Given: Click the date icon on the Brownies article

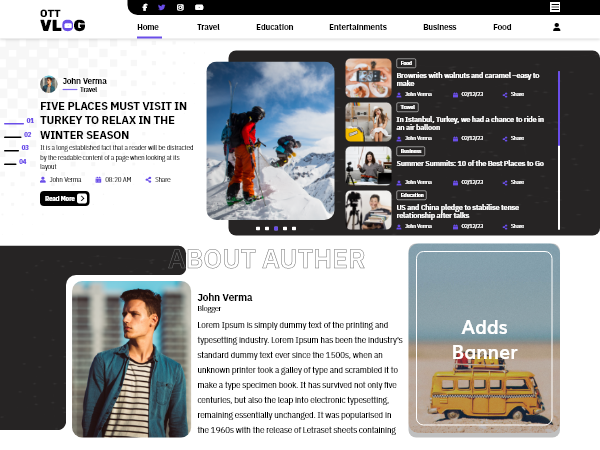Looking at the screenshot, I should coord(455,95).
